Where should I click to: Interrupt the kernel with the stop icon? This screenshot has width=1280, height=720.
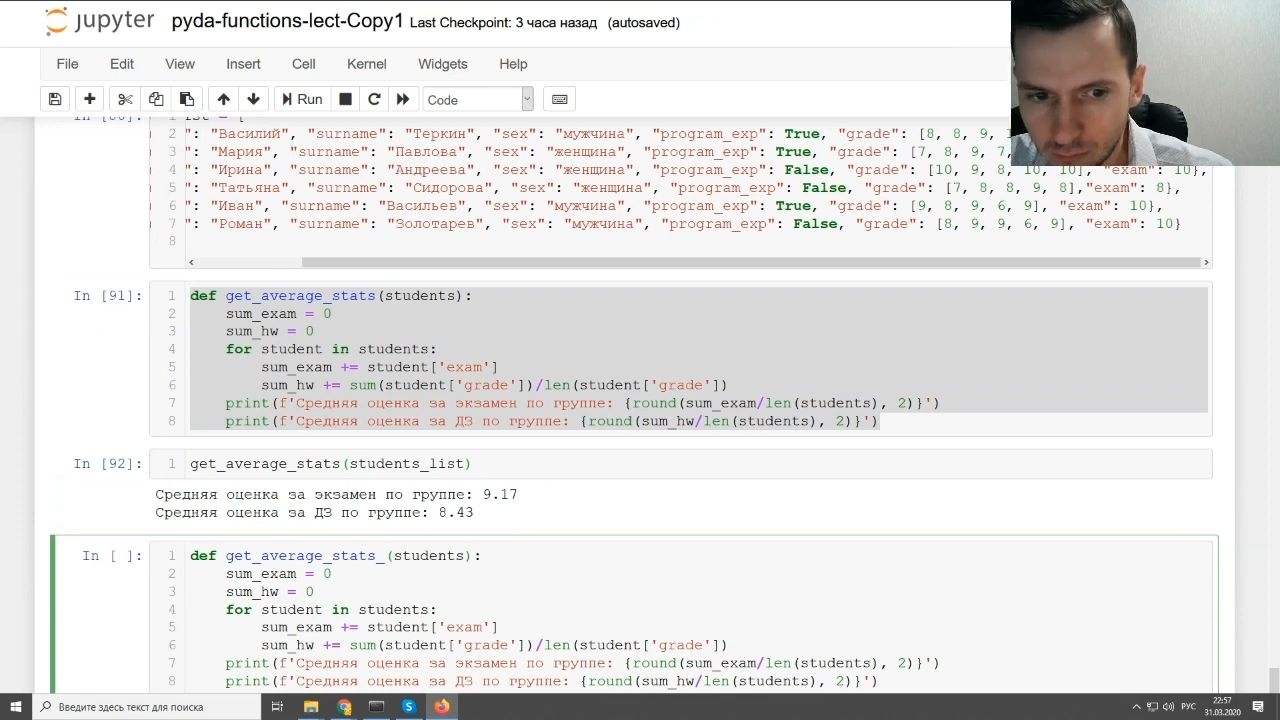pos(345,99)
